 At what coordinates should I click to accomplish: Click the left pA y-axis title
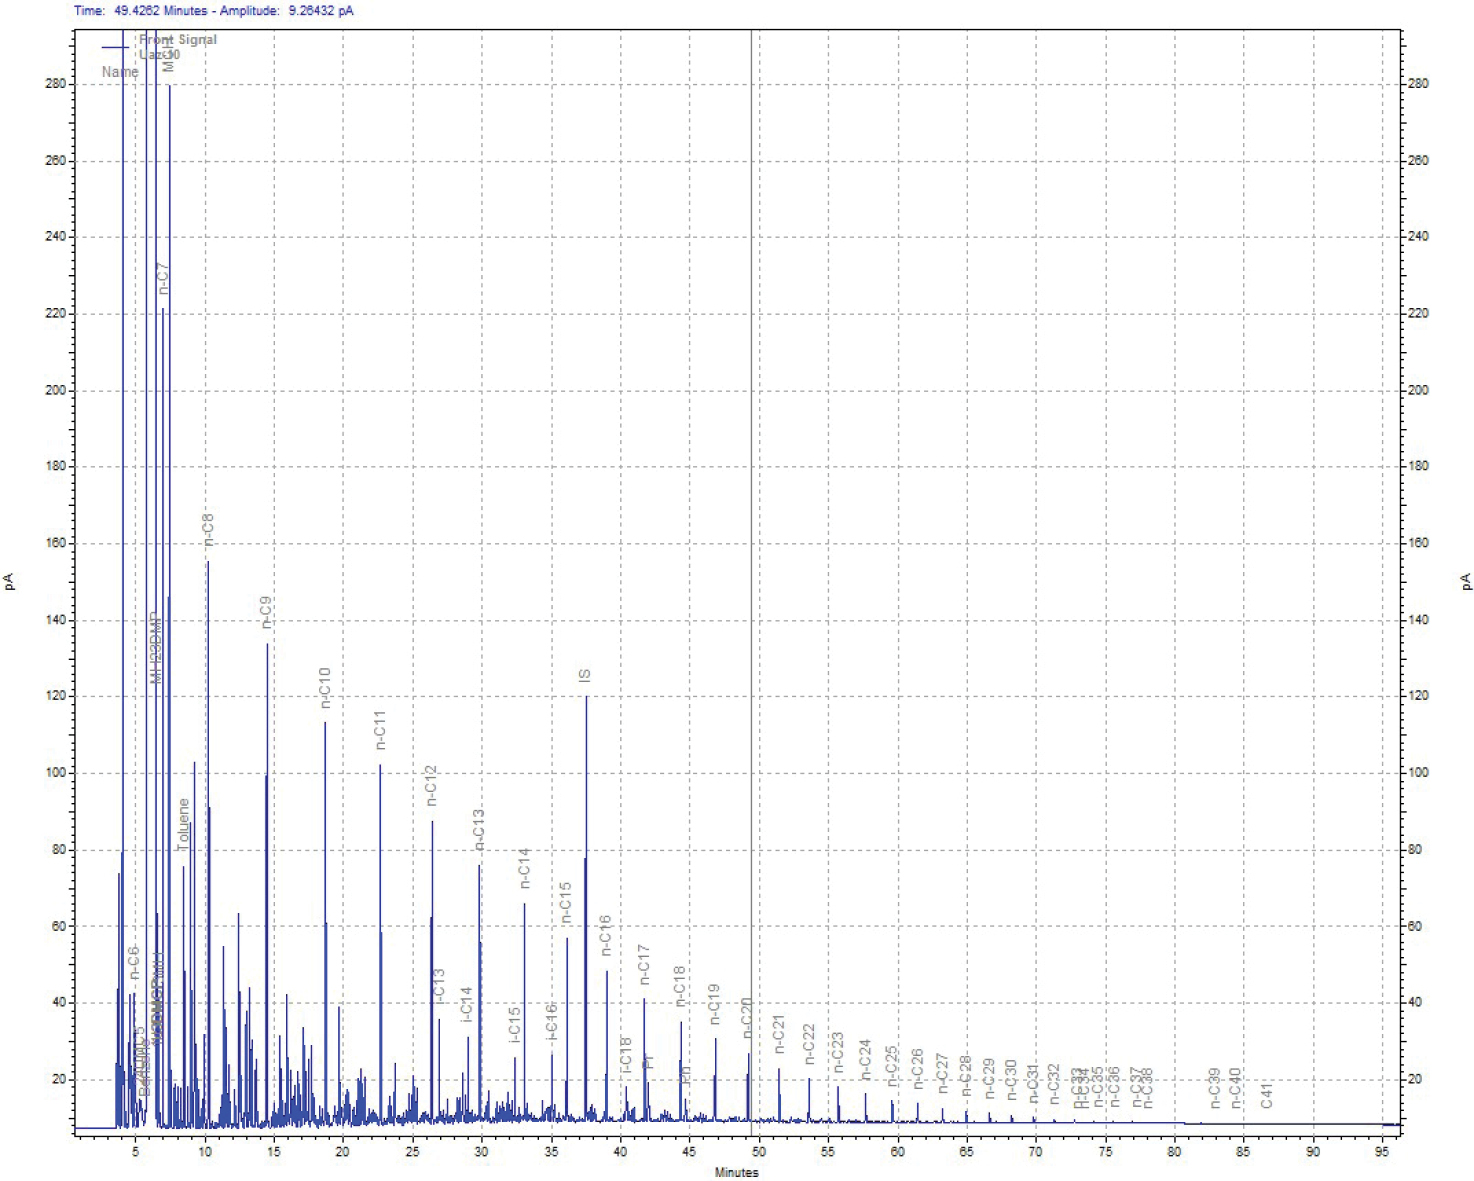10,581
